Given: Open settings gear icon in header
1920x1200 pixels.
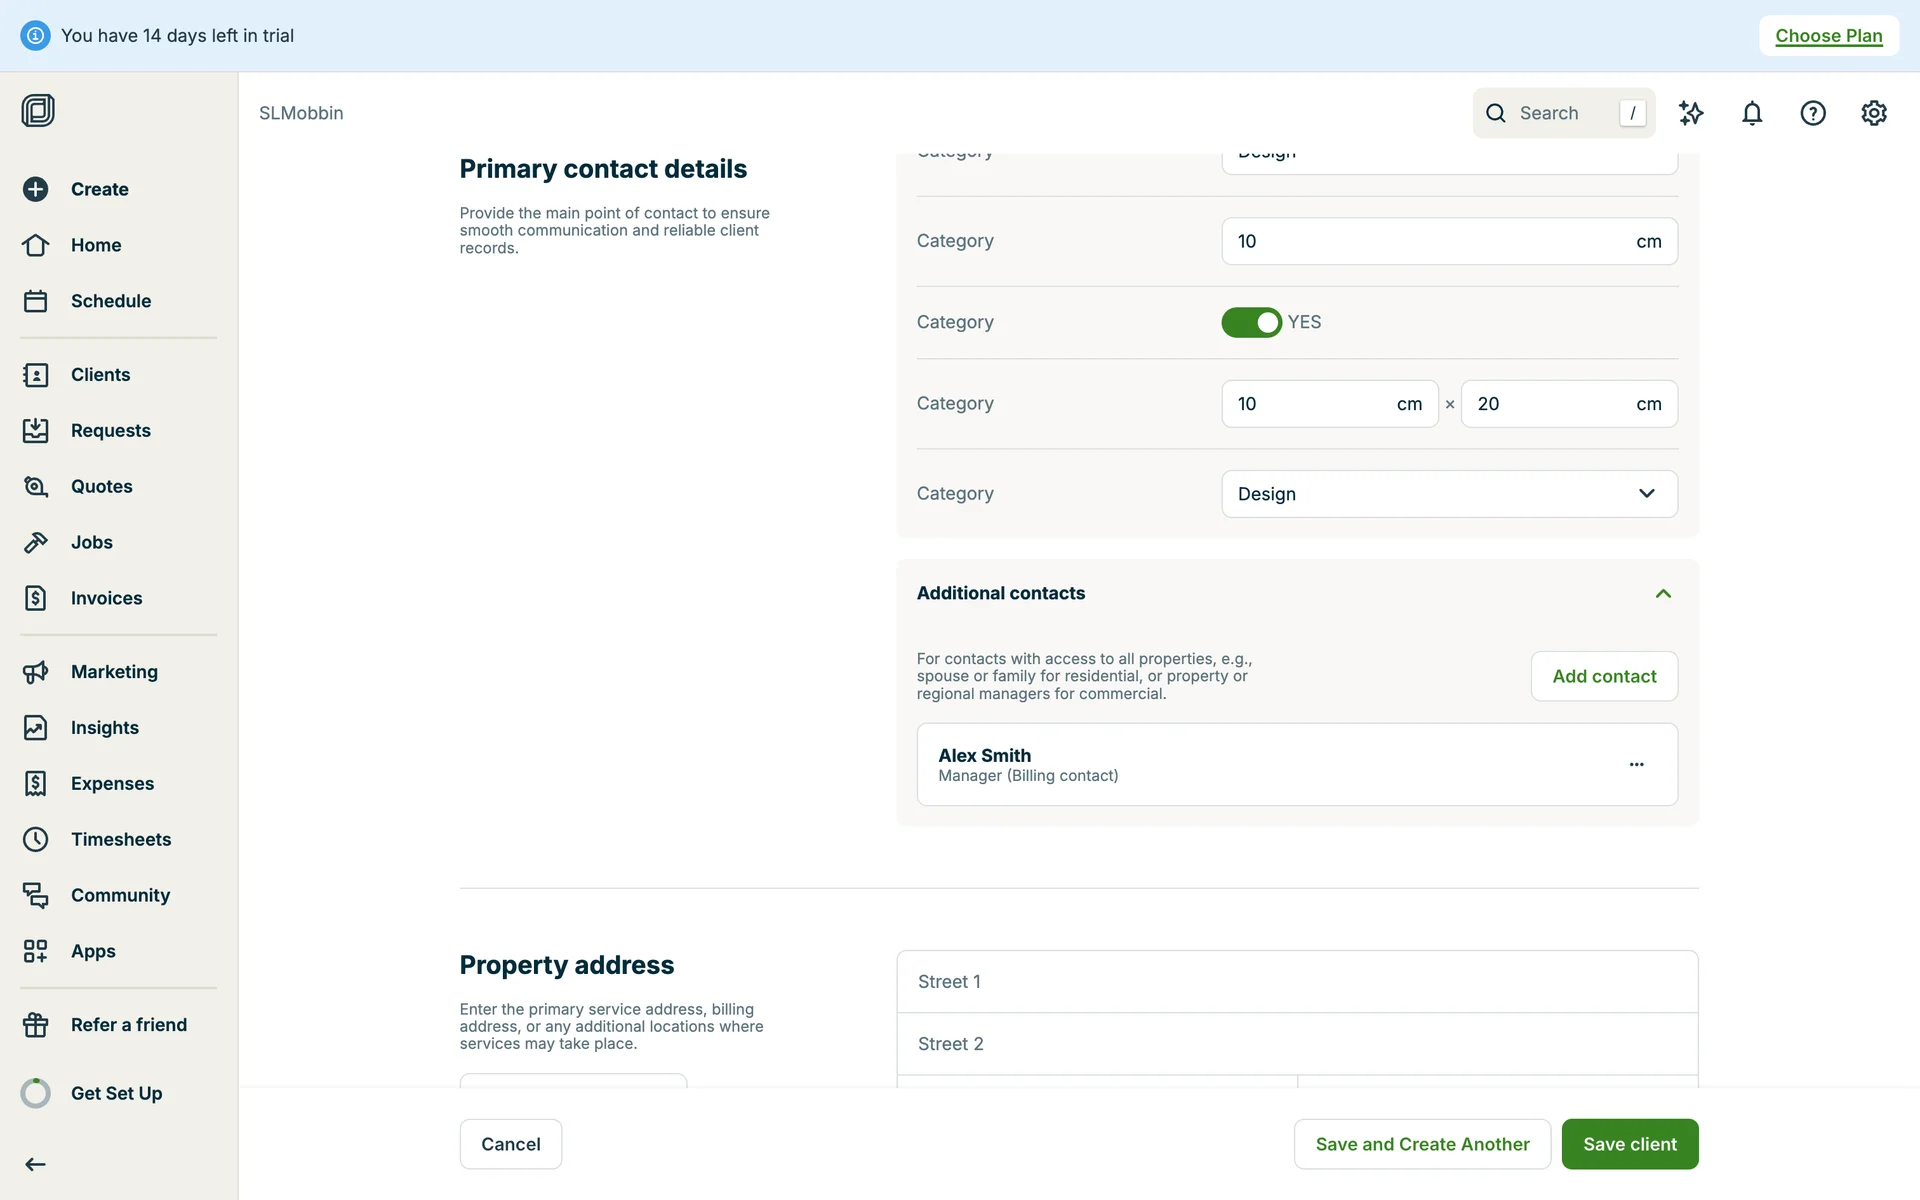Looking at the screenshot, I should (x=1873, y=113).
